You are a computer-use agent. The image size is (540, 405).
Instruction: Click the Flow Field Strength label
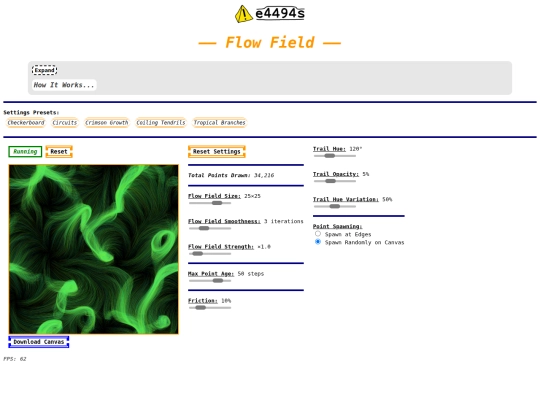(x=221, y=247)
